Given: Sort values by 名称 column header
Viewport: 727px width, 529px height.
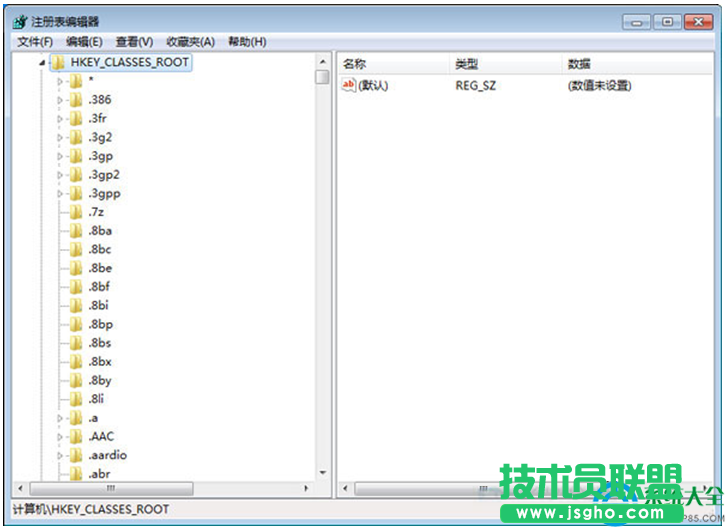Looking at the screenshot, I should [x=355, y=64].
